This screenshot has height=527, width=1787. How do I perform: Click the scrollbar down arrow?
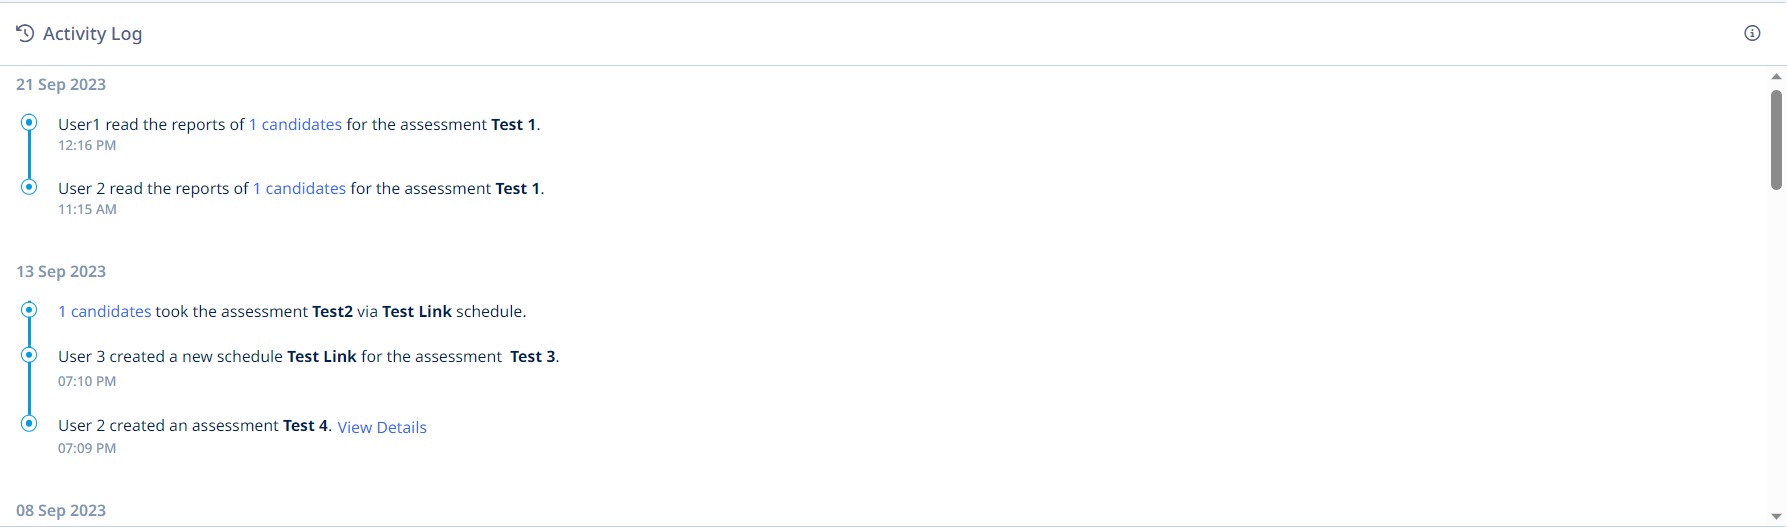(x=1776, y=516)
